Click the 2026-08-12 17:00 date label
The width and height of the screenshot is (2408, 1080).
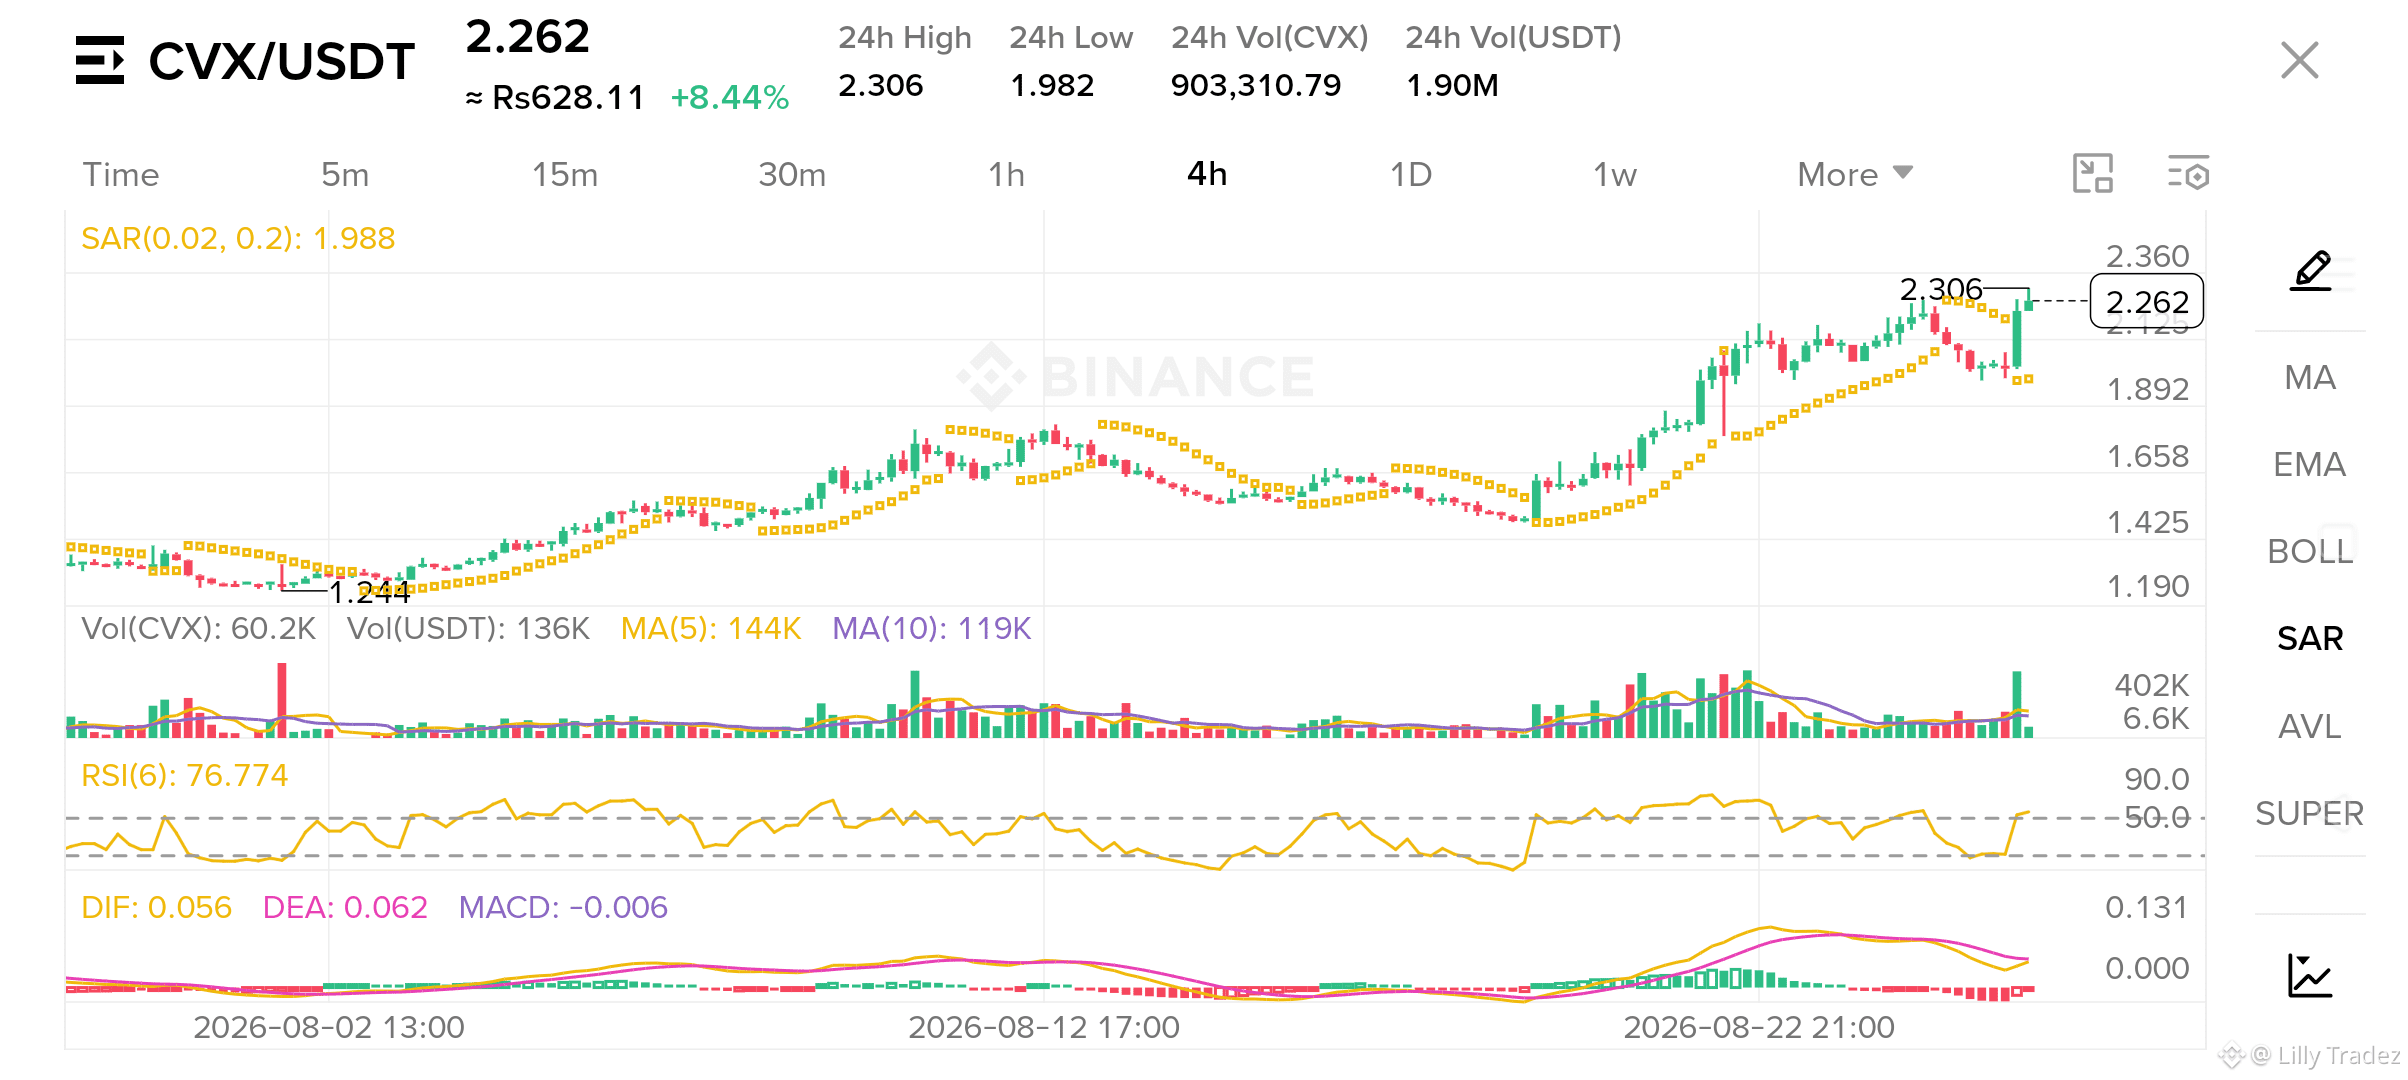point(1044,1027)
